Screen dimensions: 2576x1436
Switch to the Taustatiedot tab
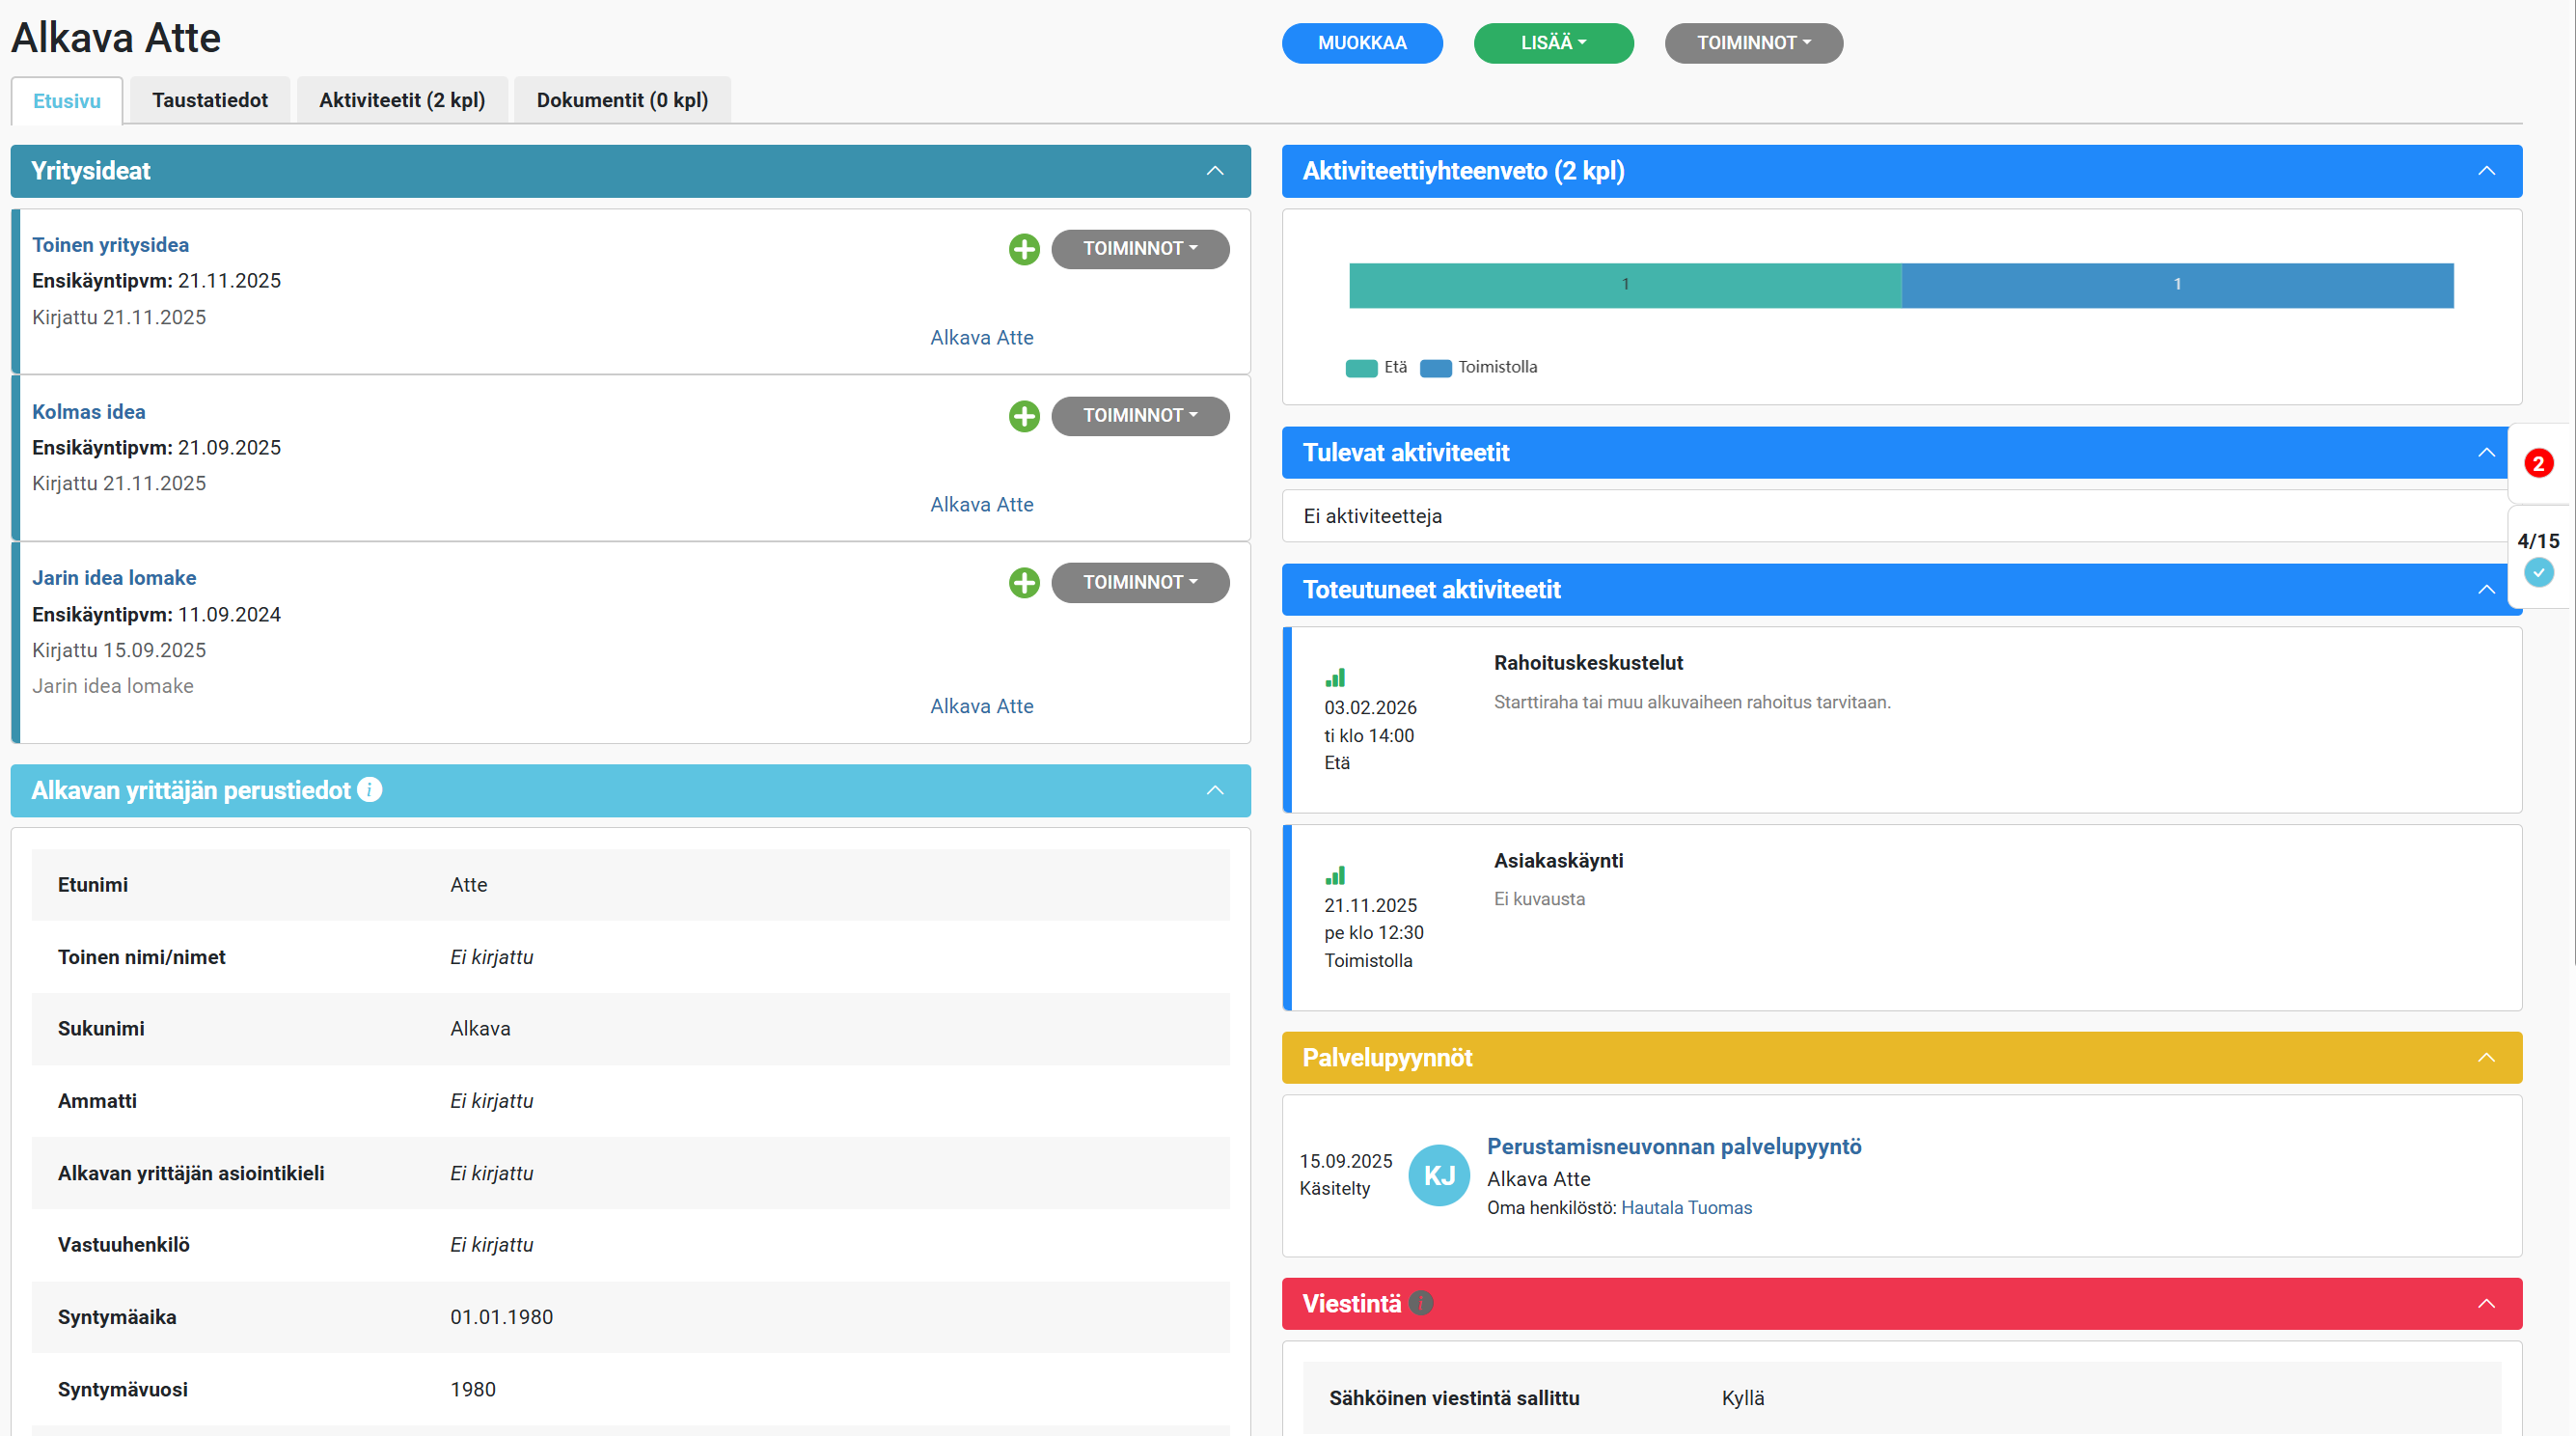pyautogui.click(x=209, y=100)
